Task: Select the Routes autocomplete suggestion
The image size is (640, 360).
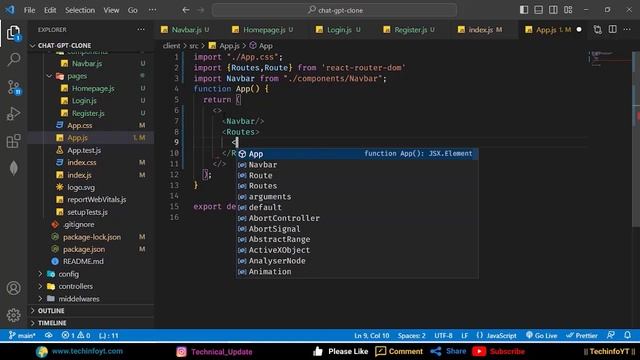Action: click(357, 186)
